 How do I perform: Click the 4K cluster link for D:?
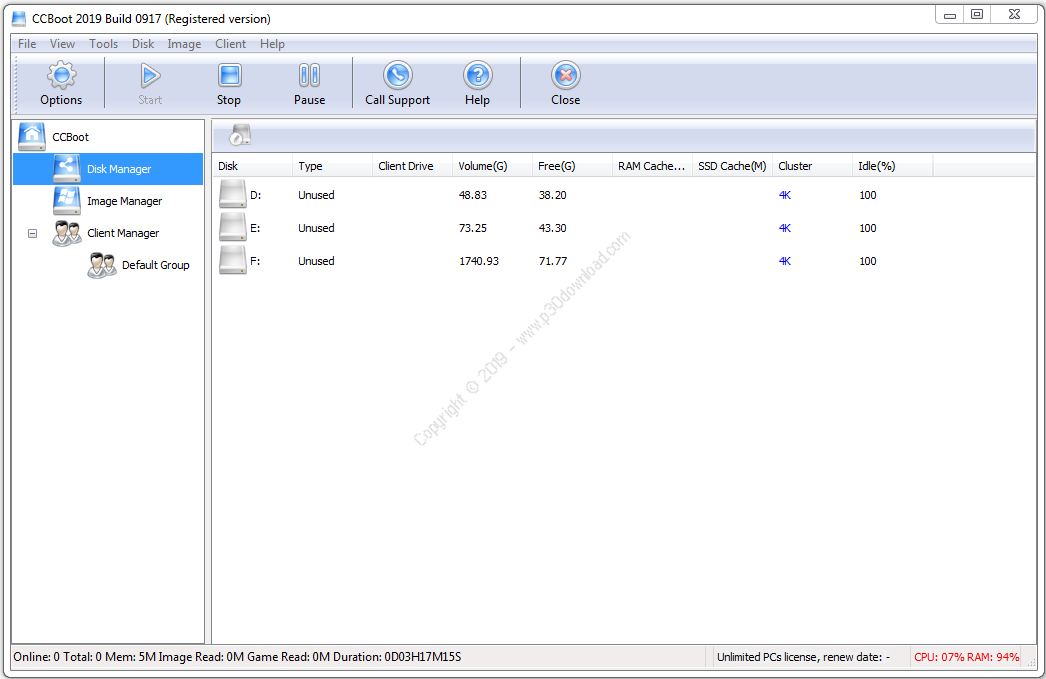[784, 195]
